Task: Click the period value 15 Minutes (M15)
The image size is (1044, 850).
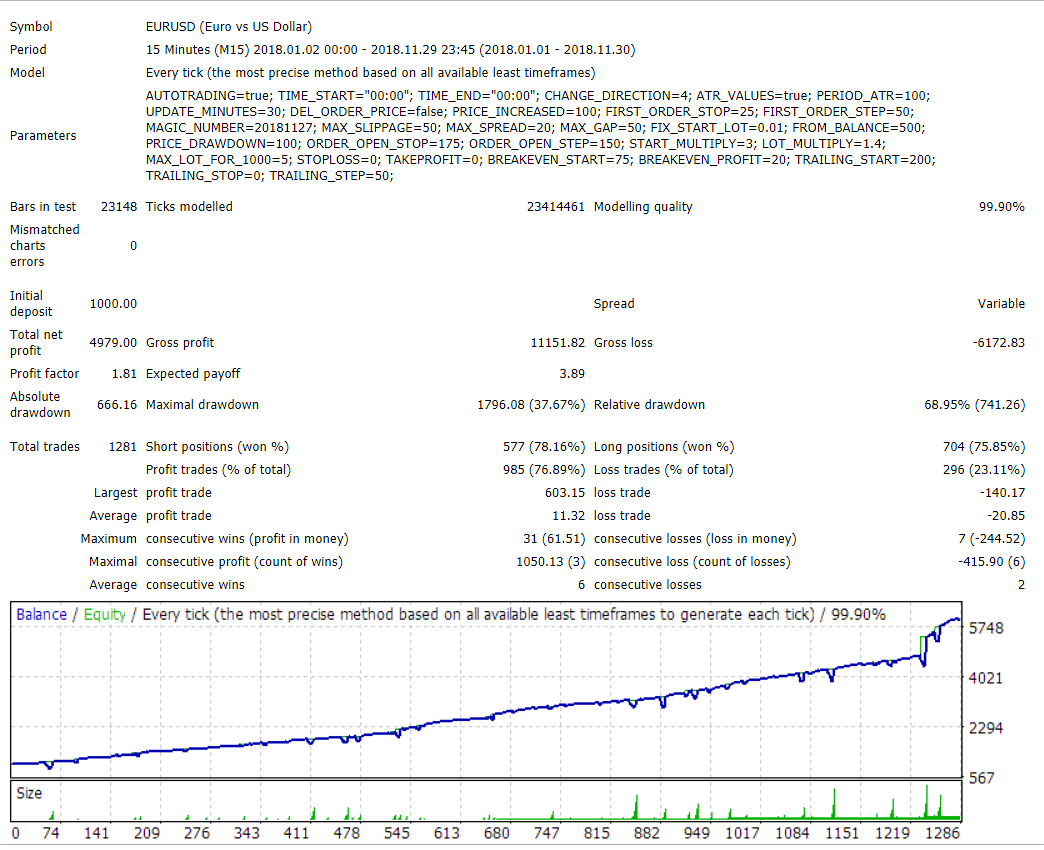Action: (x=198, y=50)
